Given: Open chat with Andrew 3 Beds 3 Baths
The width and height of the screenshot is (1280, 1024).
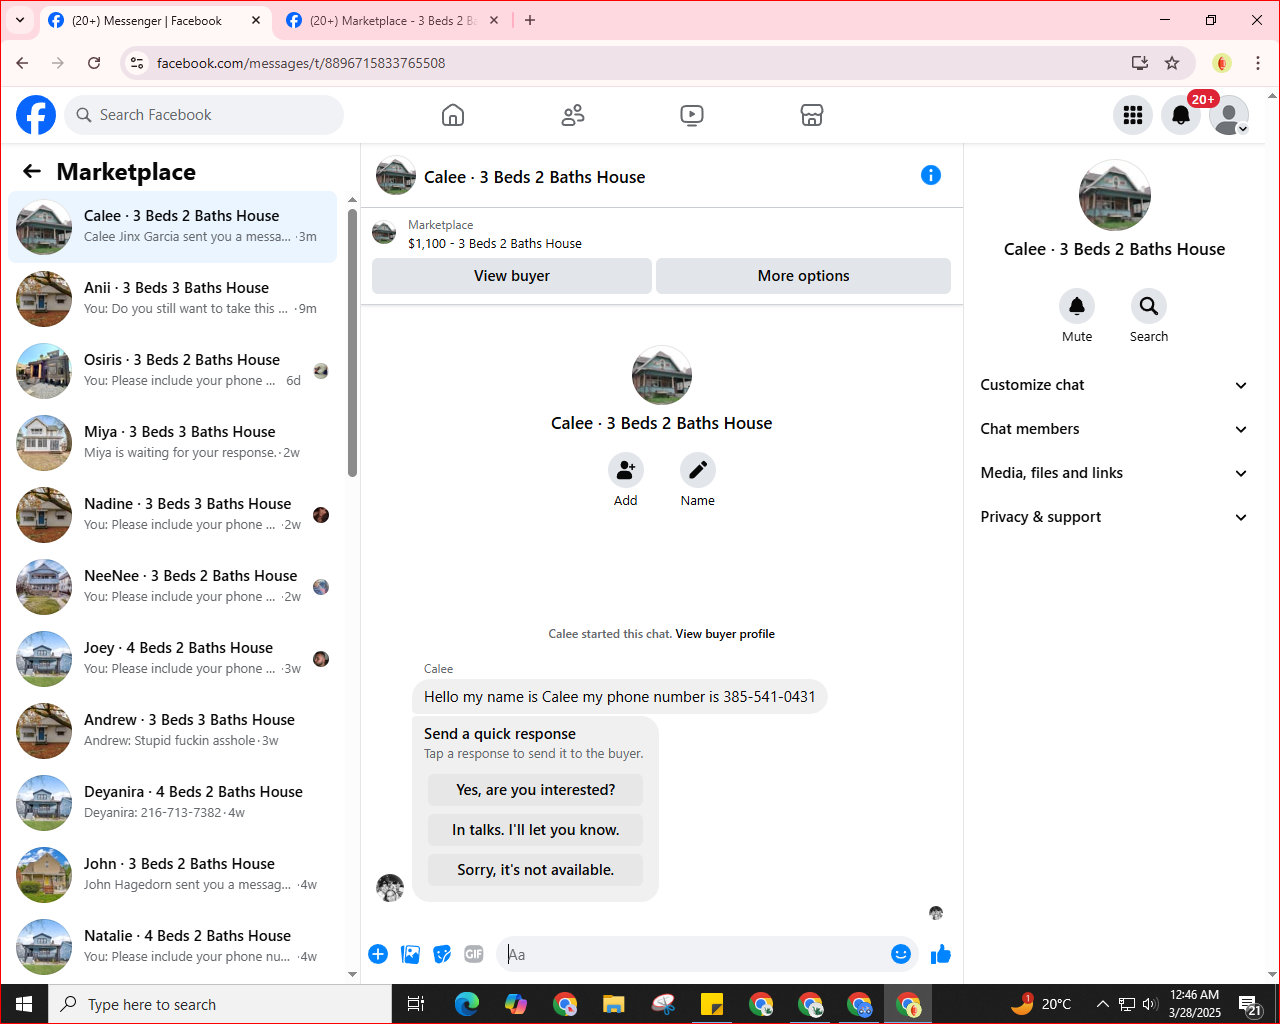Looking at the screenshot, I should click(x=172, y=731).
